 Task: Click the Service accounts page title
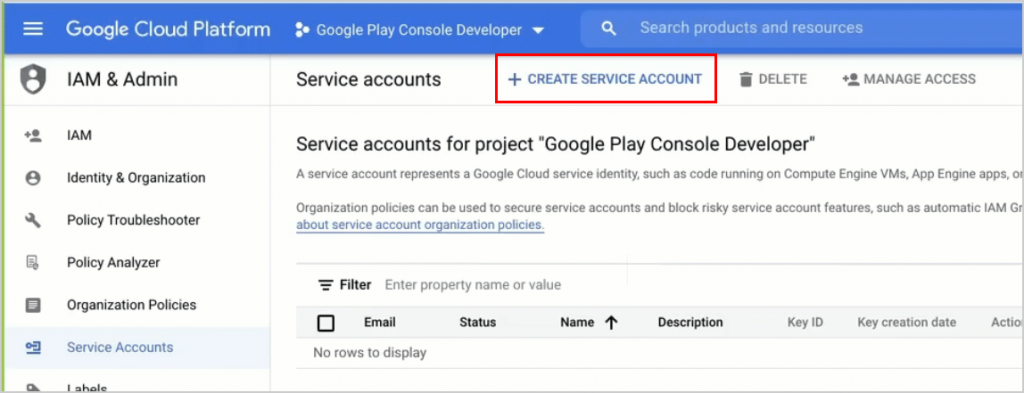pos(368,80)
